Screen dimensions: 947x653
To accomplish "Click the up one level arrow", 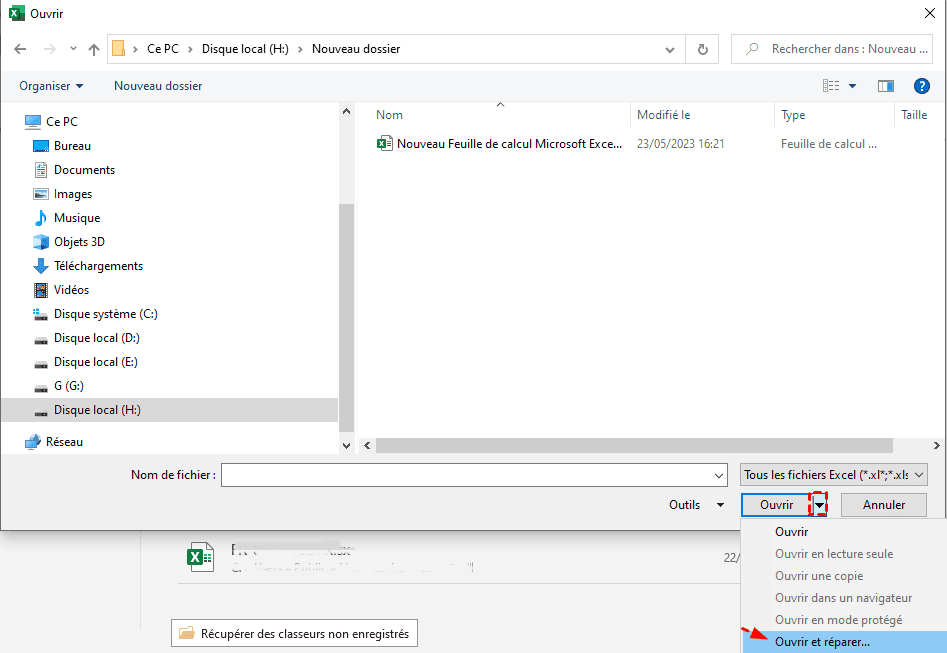I will (94, 49).
